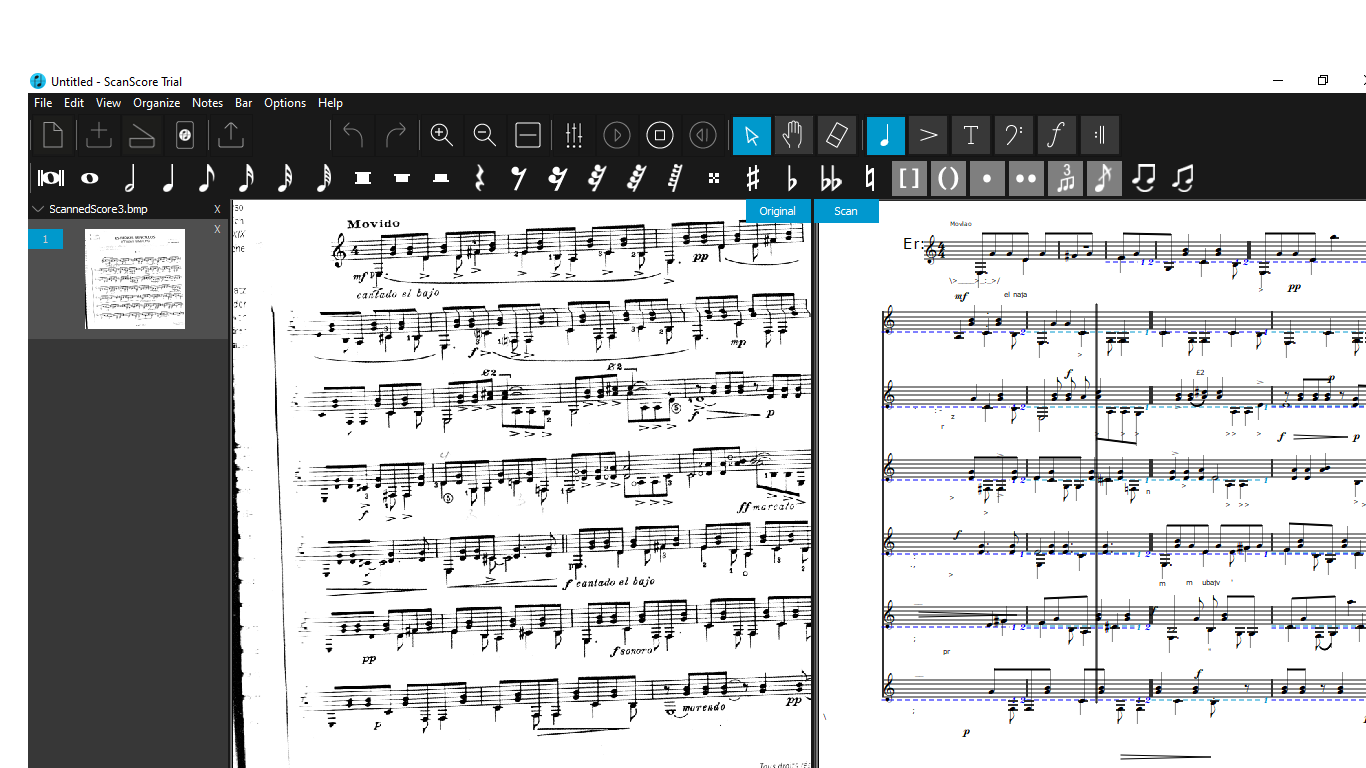The height and width of the screenshot is (768, 1366).
Task: Click the import file icon
Action: coord(99,135)
